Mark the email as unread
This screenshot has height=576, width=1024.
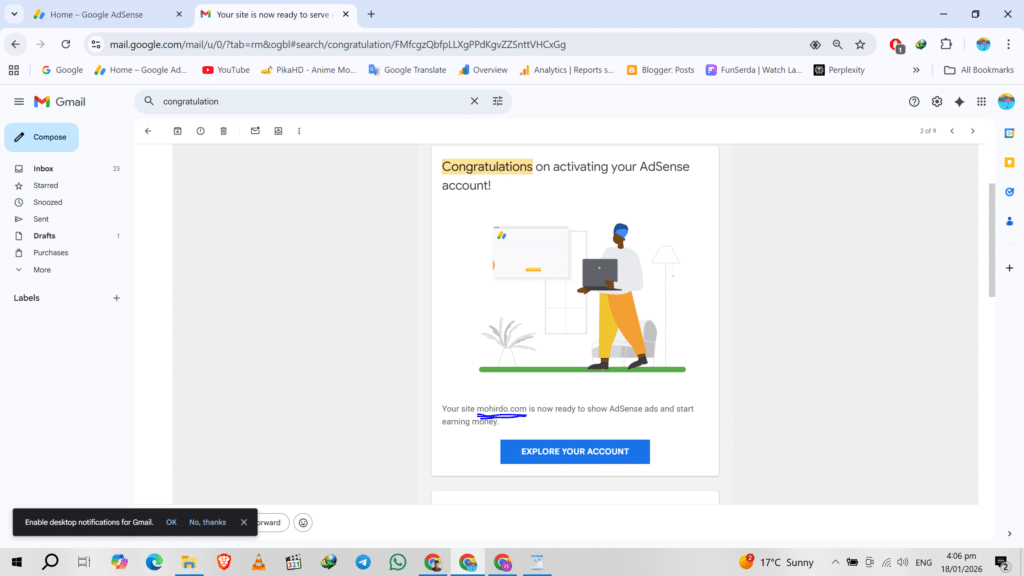(255, 131)
